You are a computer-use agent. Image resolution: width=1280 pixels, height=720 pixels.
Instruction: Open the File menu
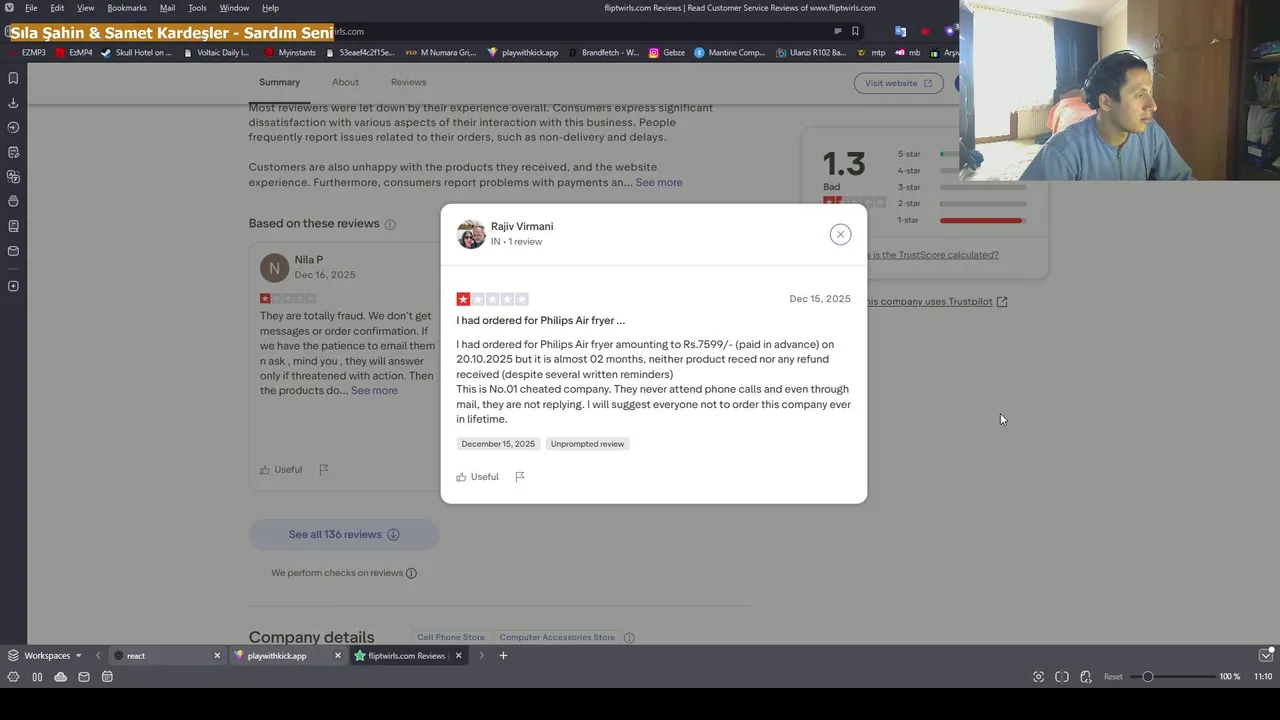[31, 8]
